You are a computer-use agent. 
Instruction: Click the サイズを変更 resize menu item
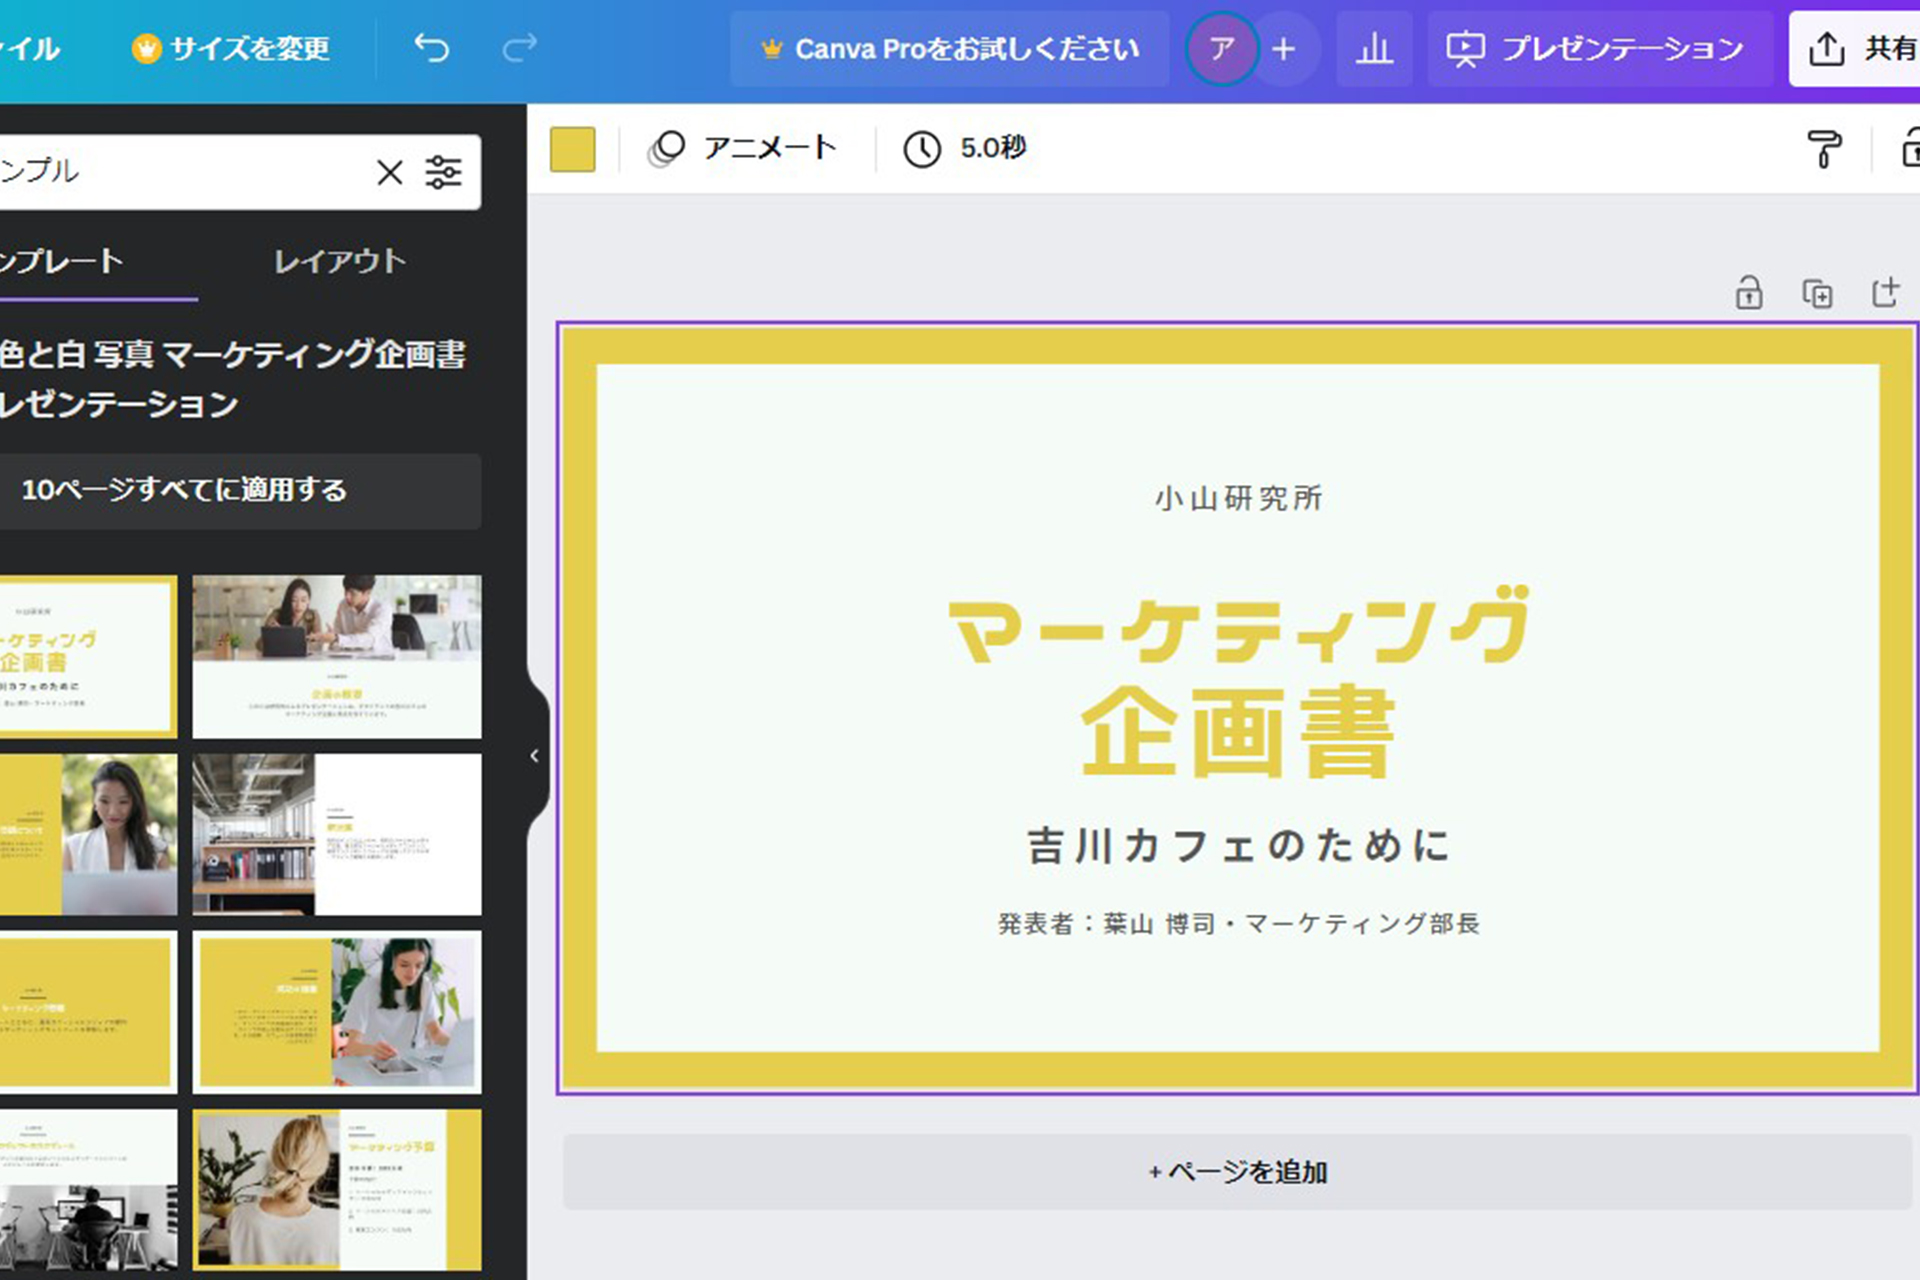coord(231,48)
